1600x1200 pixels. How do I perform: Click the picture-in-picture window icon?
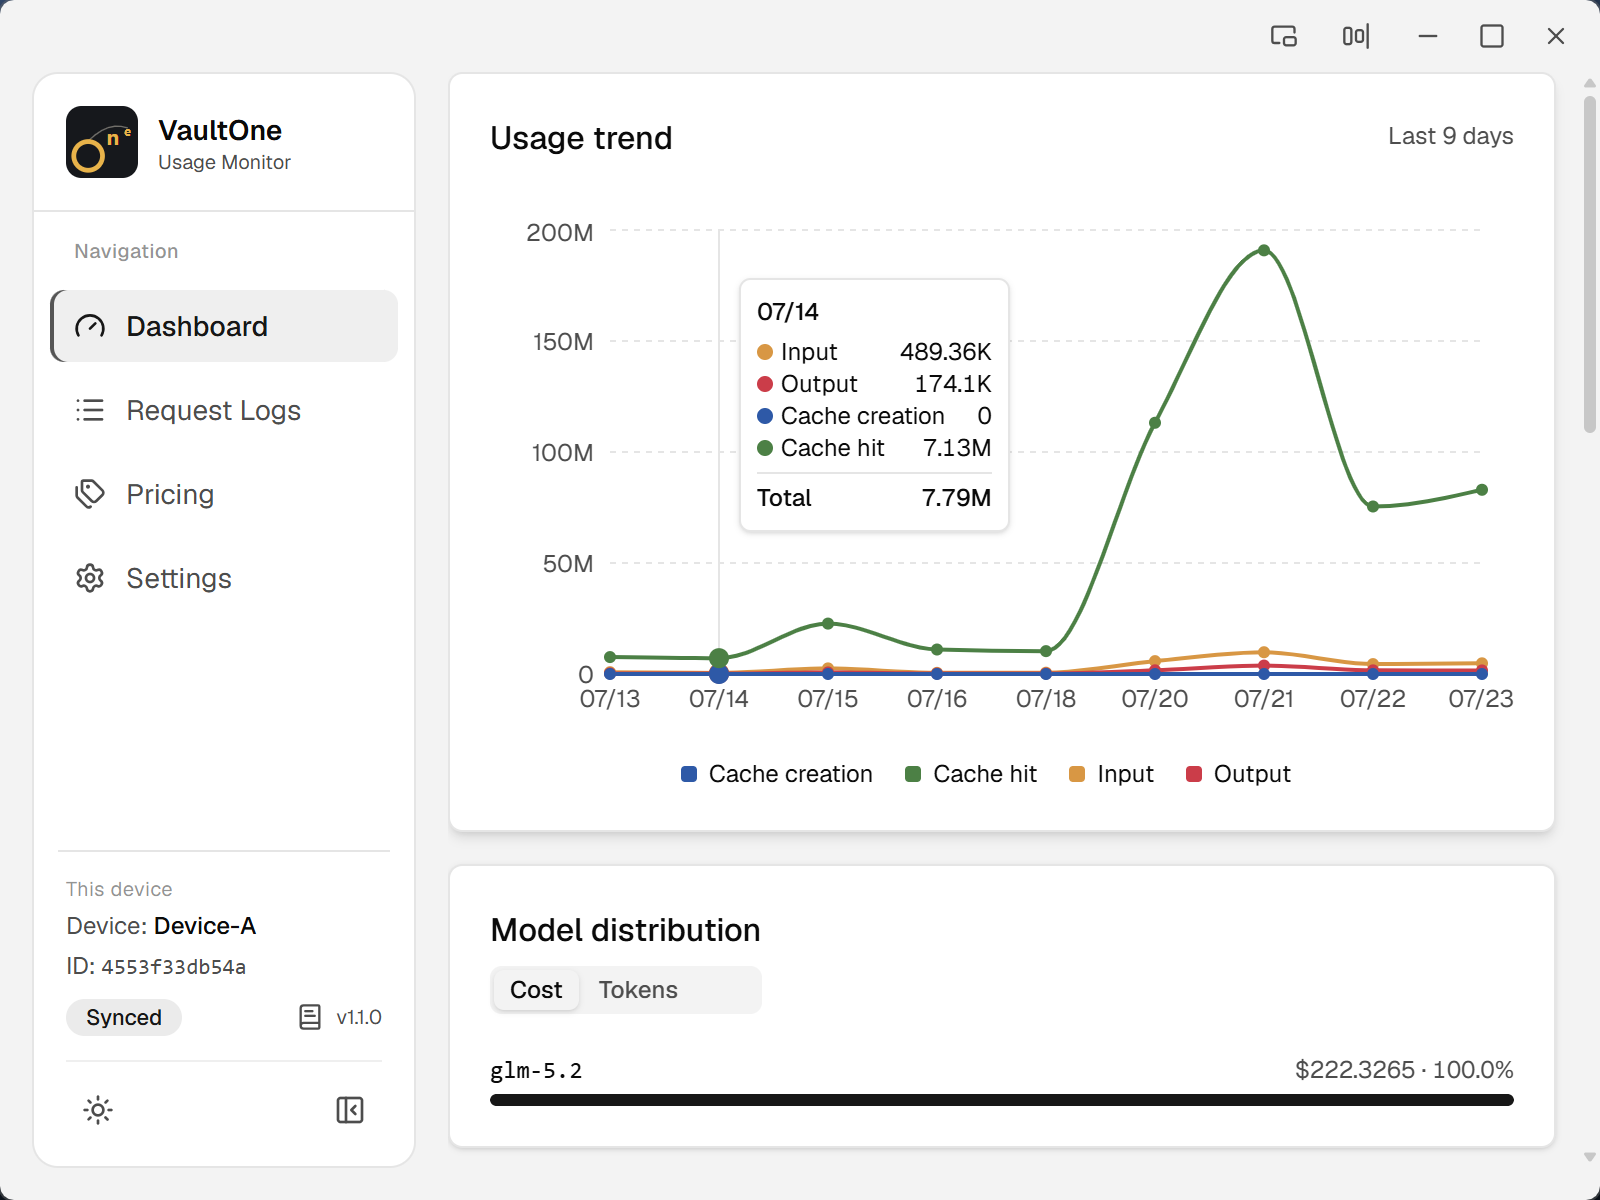click(1284, 36)
